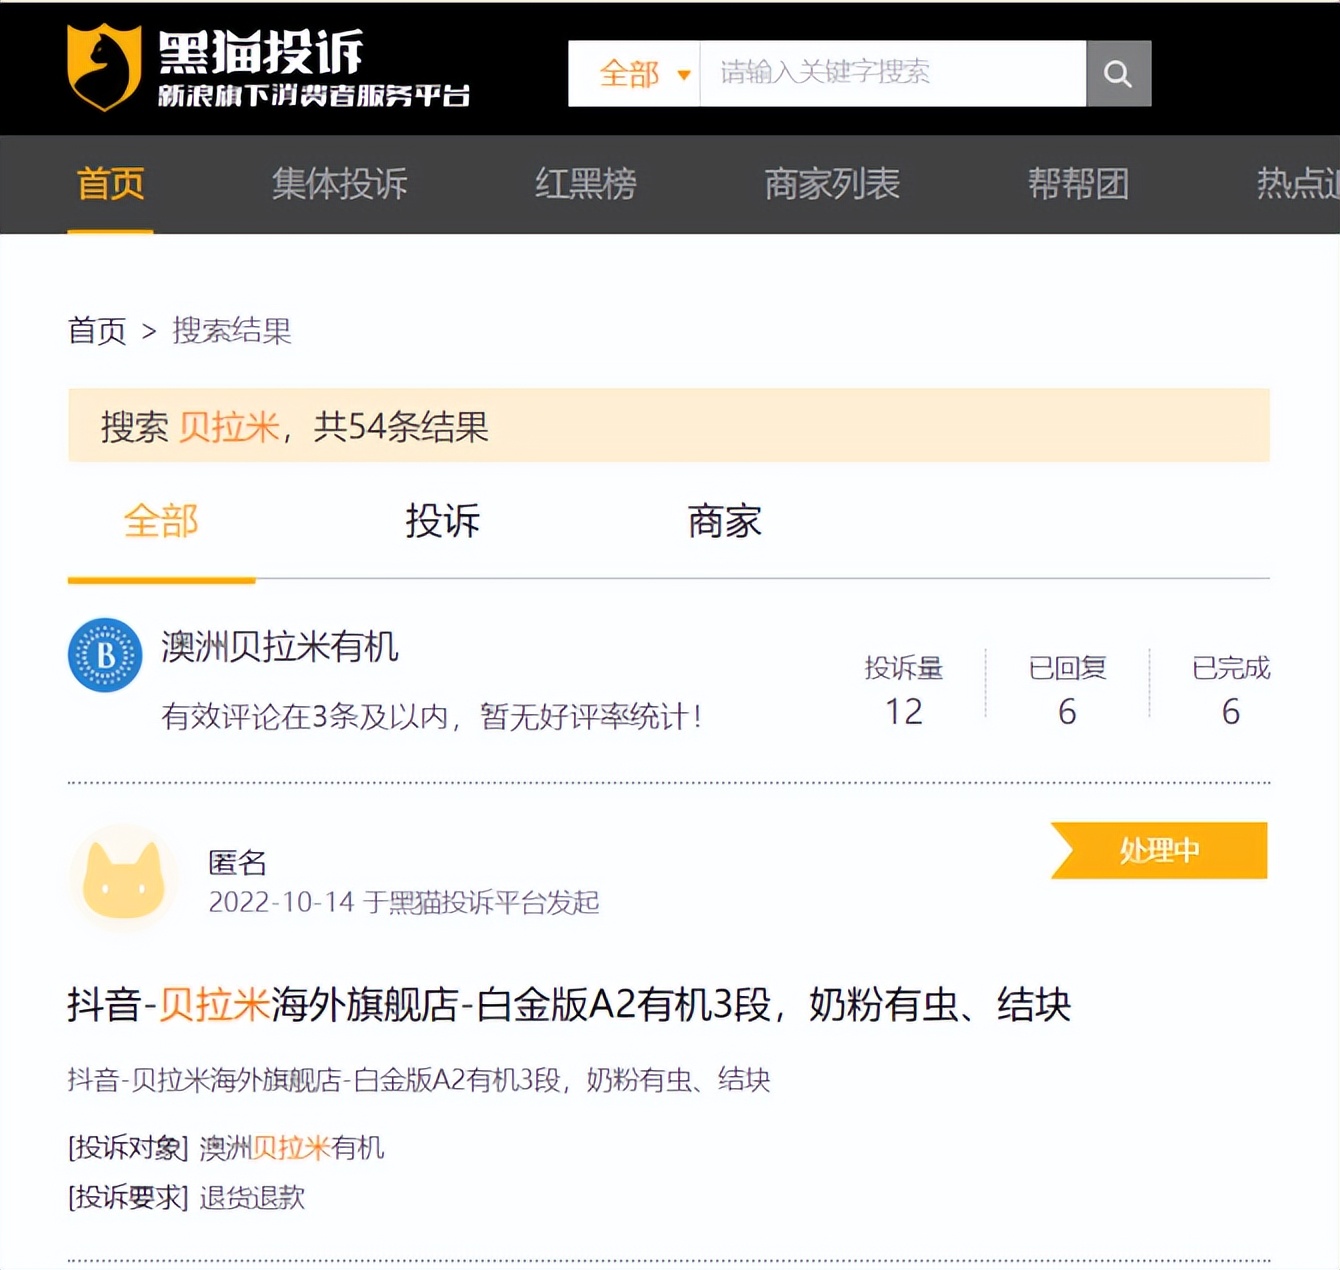
Task: Open the 澳洲贝拉米有机 brand page
Action: click(x=278, y=648)
